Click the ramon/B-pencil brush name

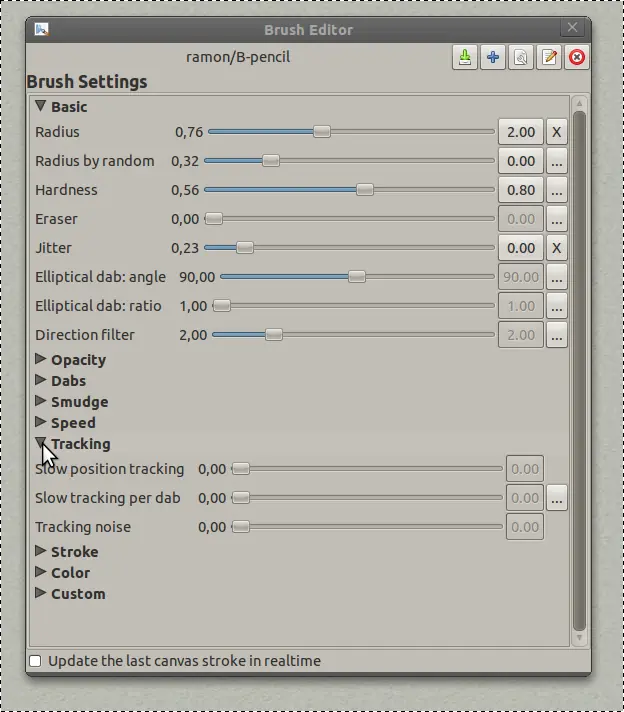[238, 57]
